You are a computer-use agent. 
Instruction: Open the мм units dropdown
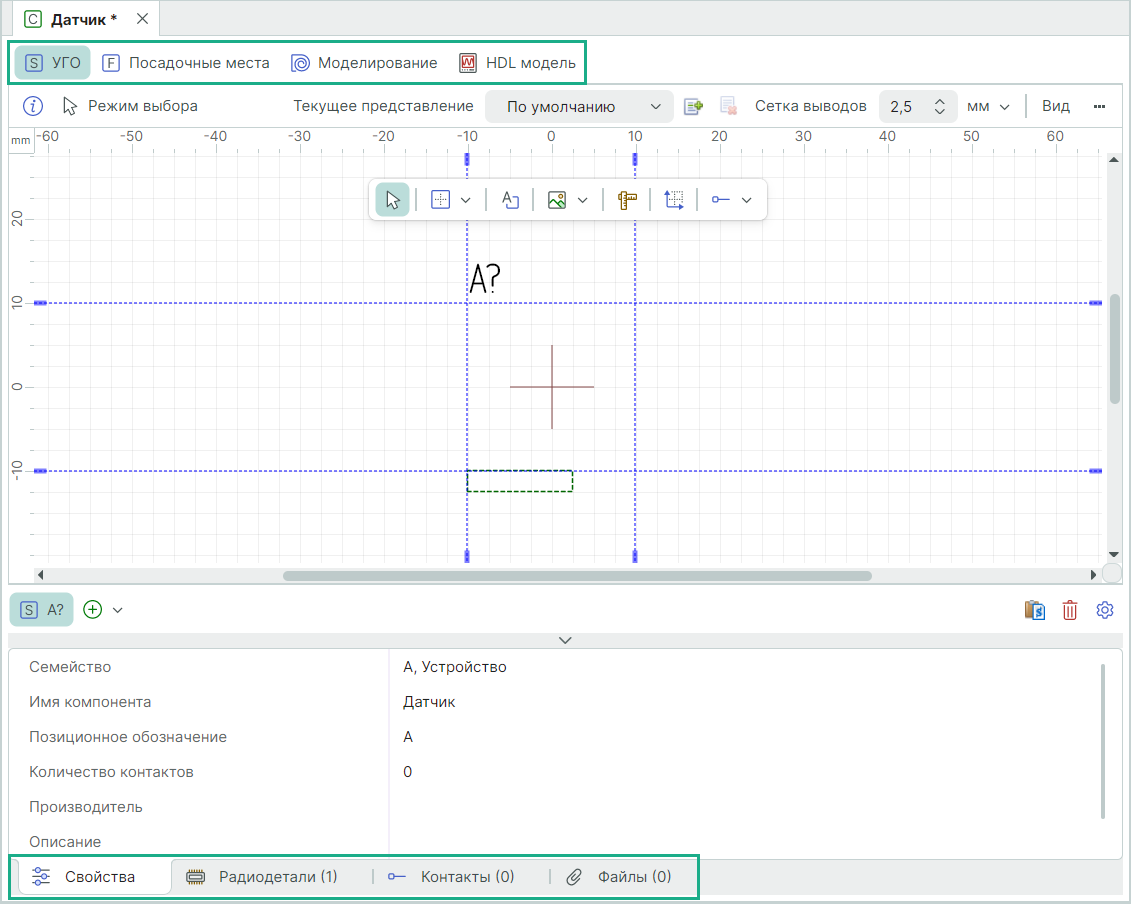click(988, 106)
